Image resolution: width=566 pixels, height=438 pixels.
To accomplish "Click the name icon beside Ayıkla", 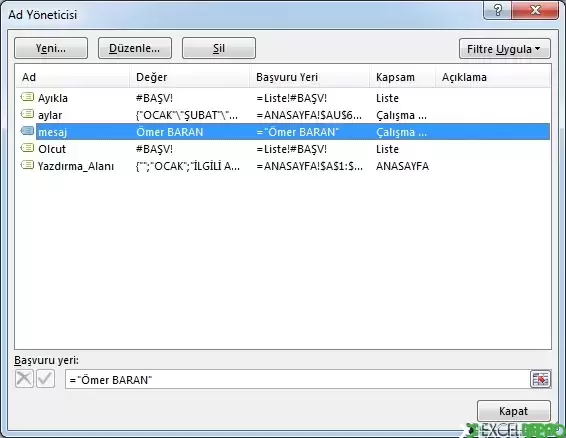I will click(27, 97).
